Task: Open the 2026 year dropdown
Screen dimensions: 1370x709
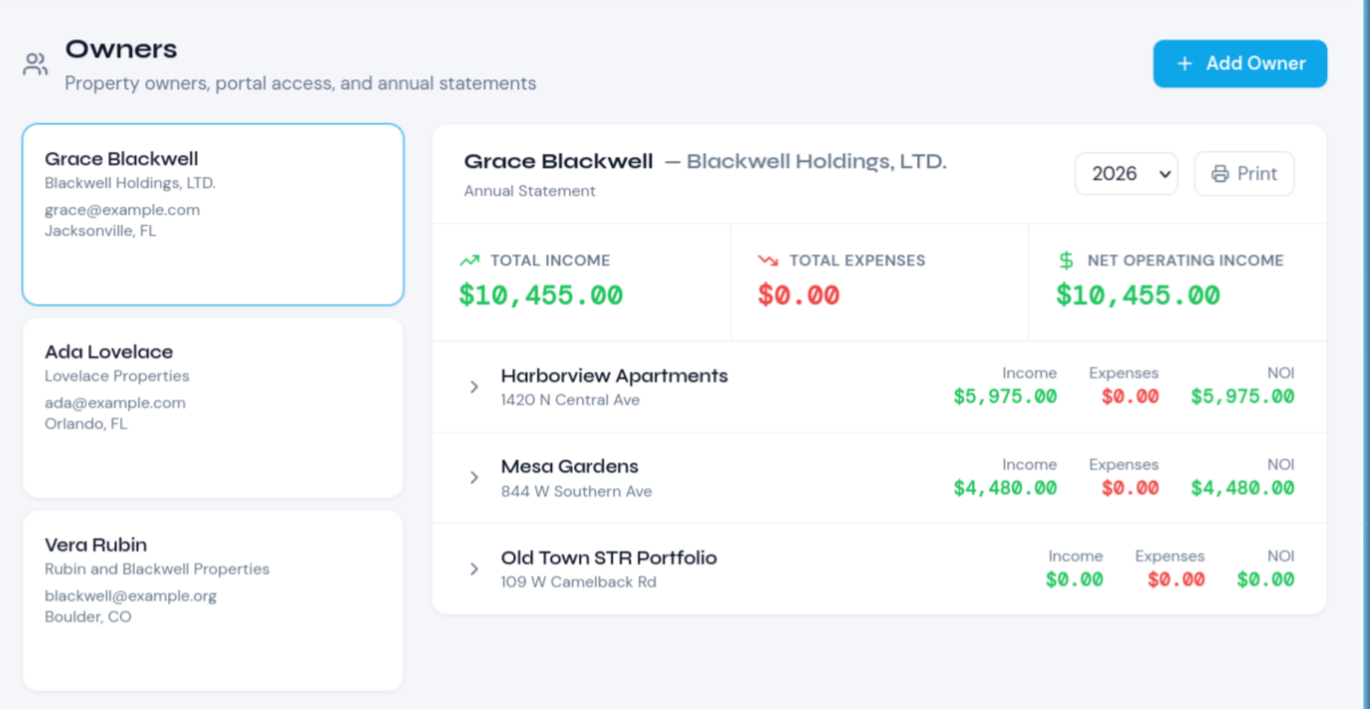Action: (x=1127, y=174)
